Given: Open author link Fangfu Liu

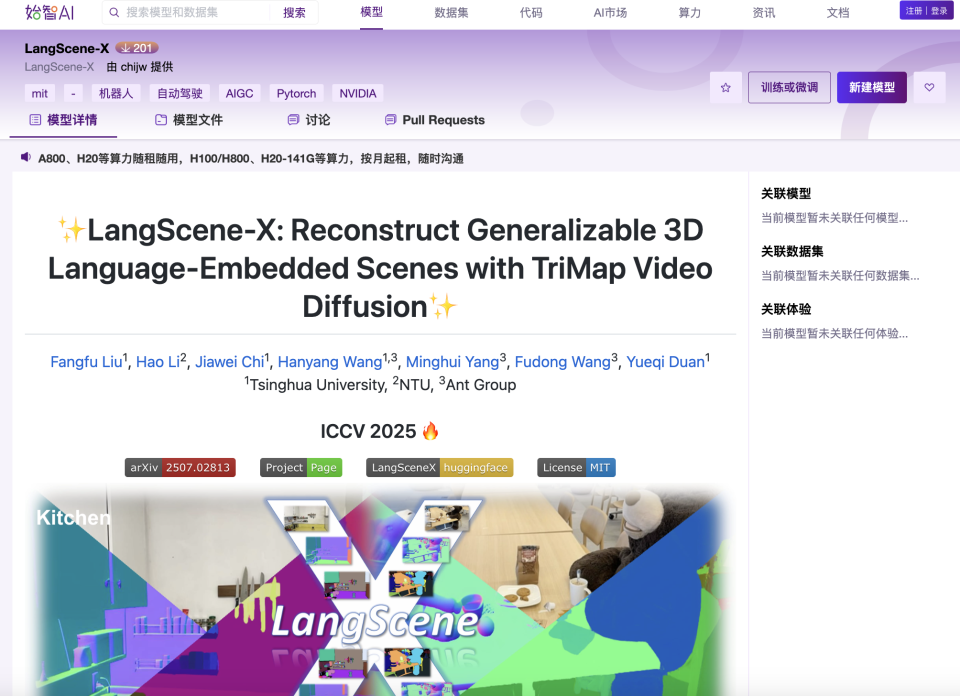Looking at the screenshot, I should pos(83,361).
